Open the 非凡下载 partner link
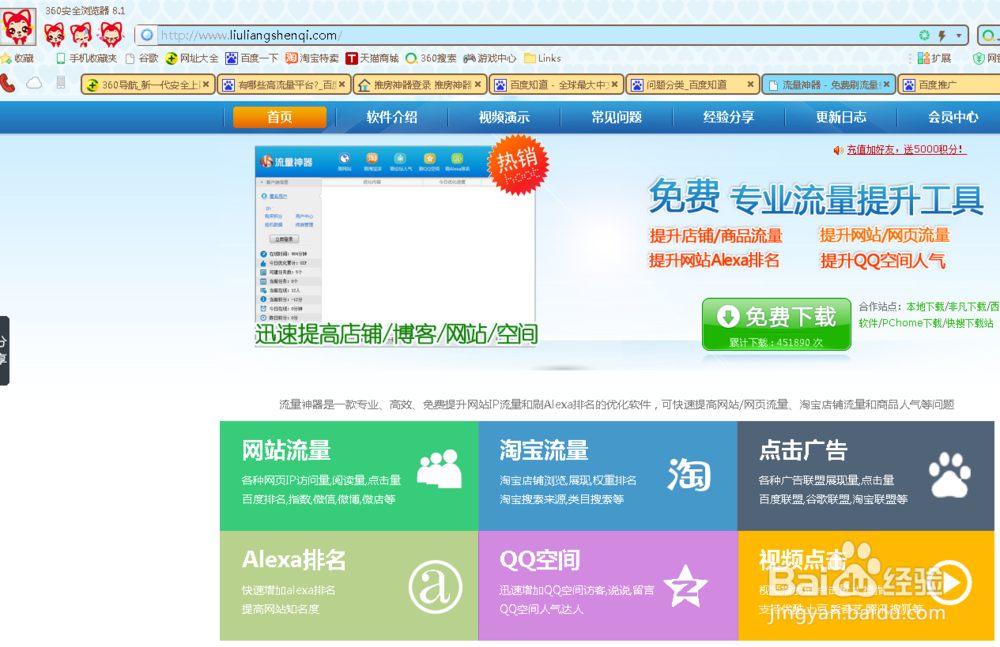Viewport: 1000px width, 647px height. pos(967,307)
